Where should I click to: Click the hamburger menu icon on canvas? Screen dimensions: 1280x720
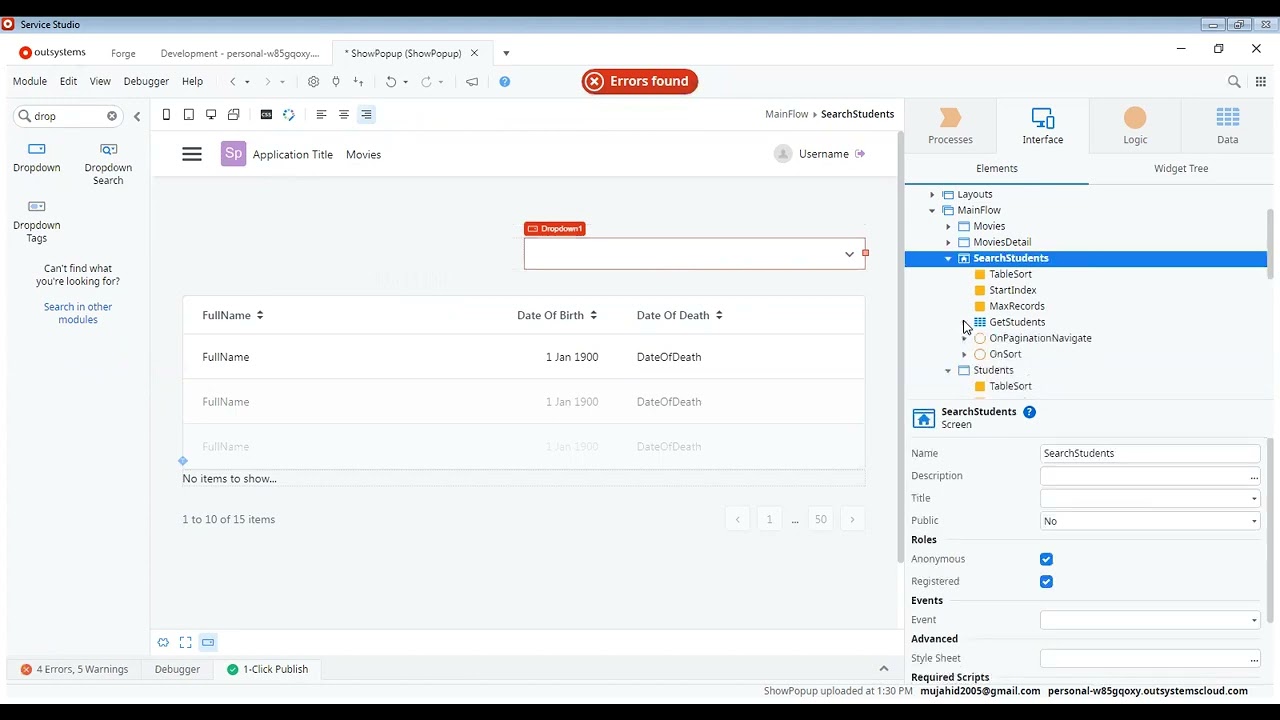click(192, 154)
